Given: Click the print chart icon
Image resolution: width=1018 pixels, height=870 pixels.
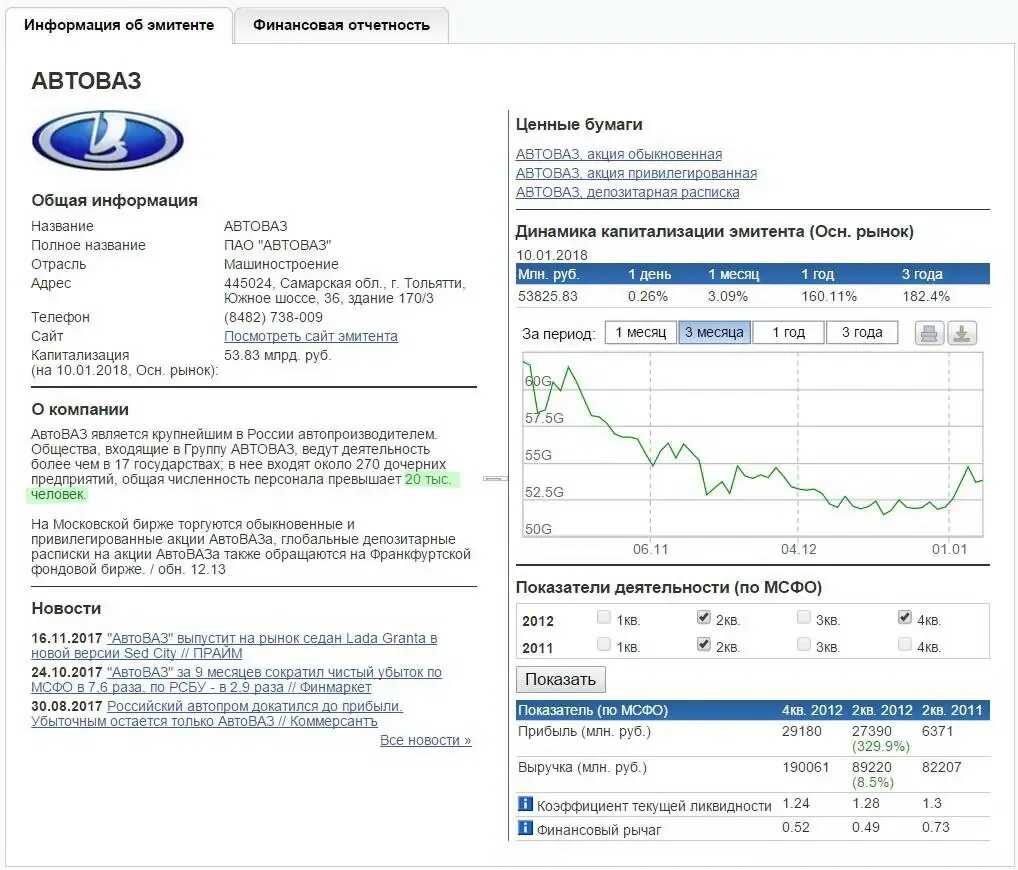Looking at the screenshot, I should click(929, 334).
